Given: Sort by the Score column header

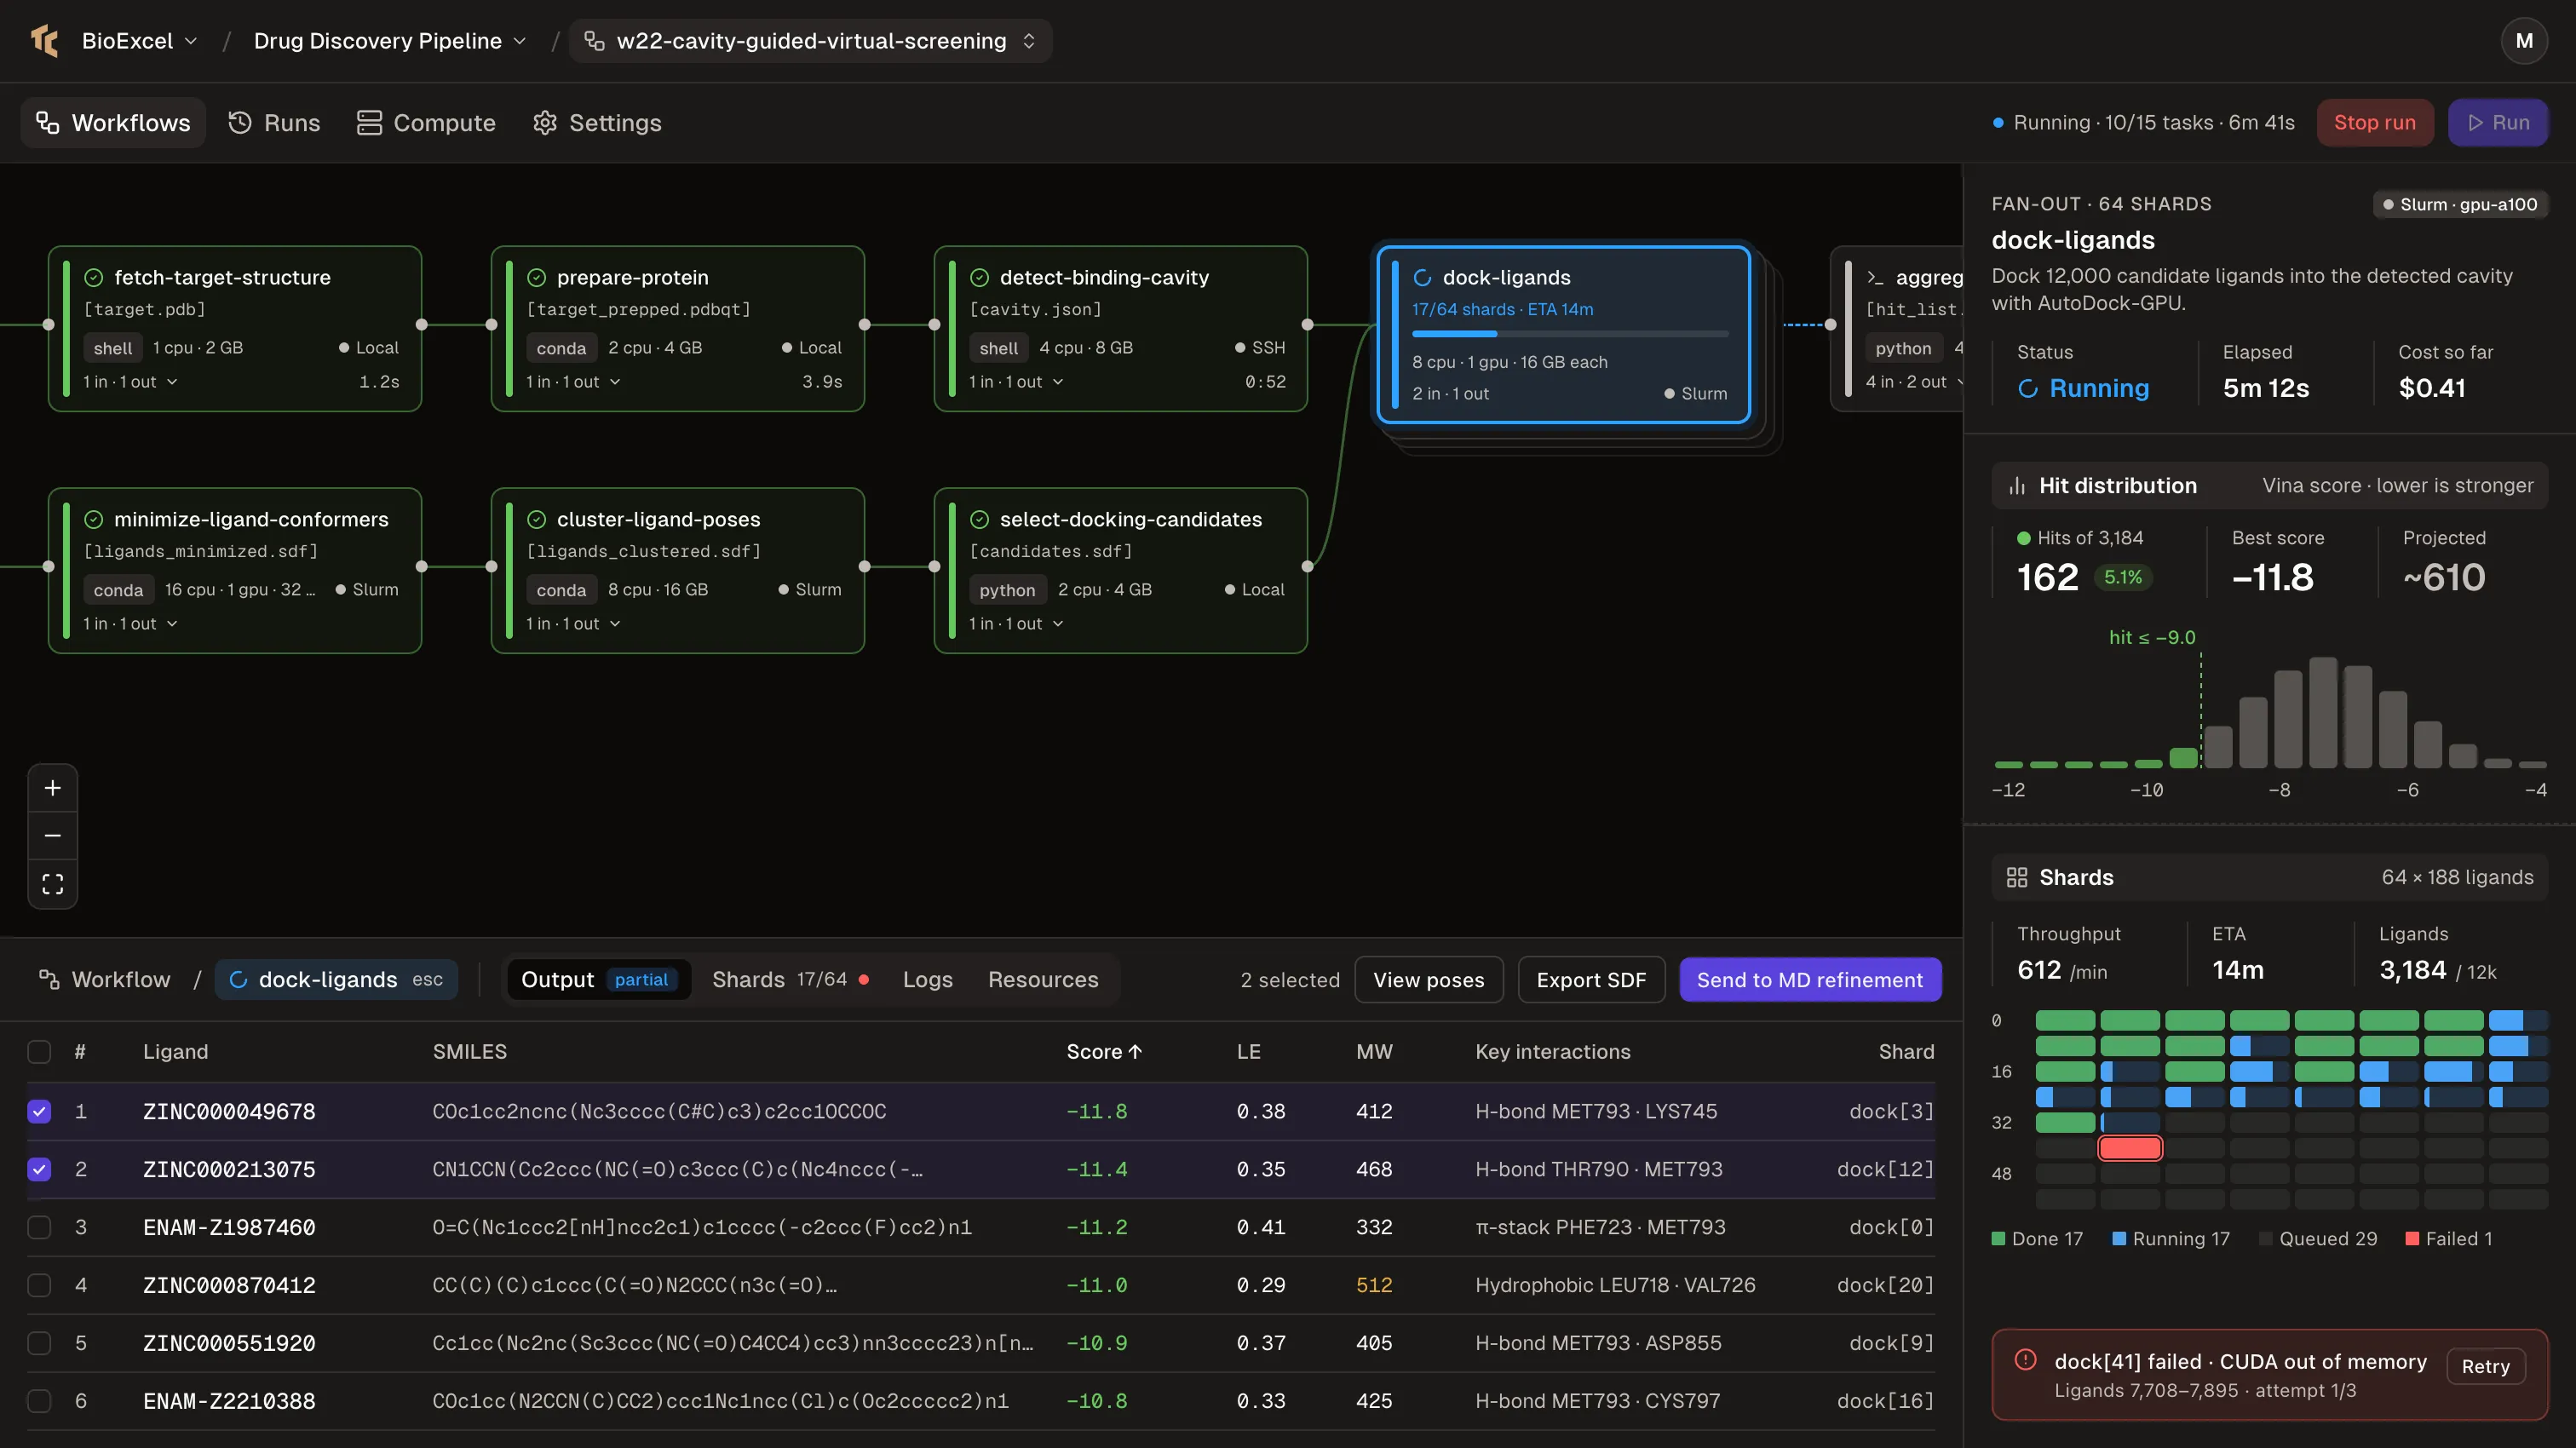Looking at the screenshot, I should pyautogui.click(x=1104, y=1052).
